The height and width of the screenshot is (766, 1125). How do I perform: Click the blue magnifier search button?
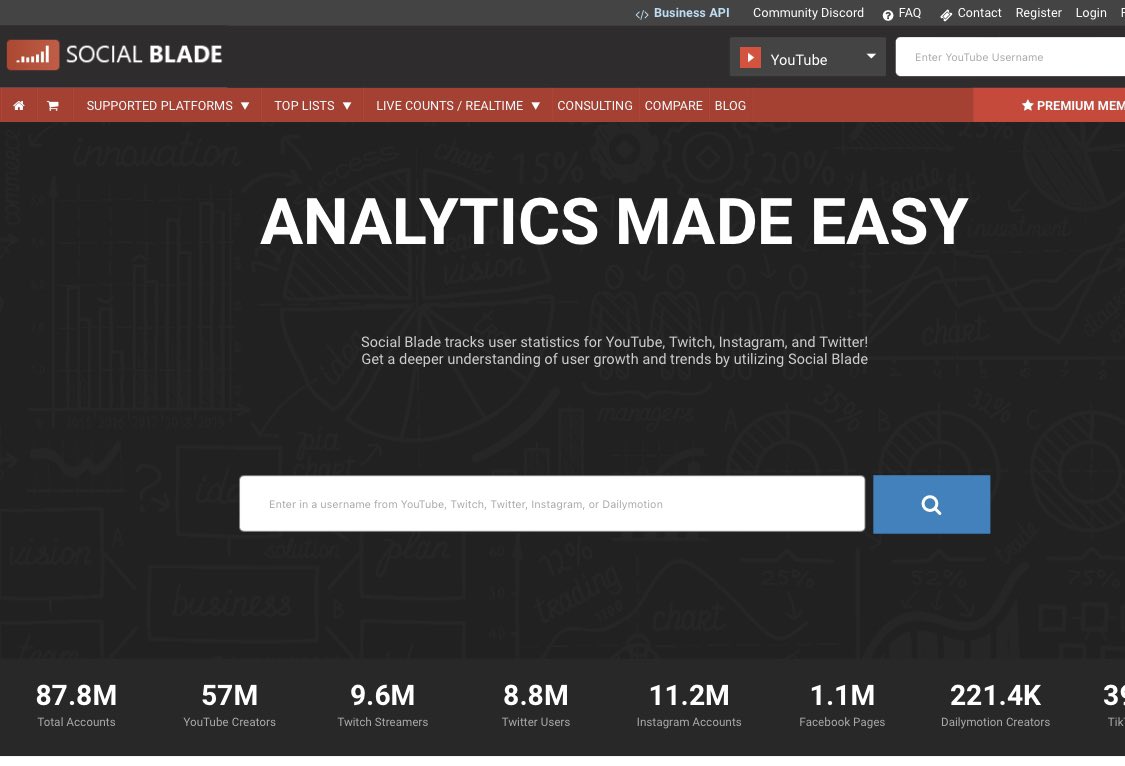[931, 504]
